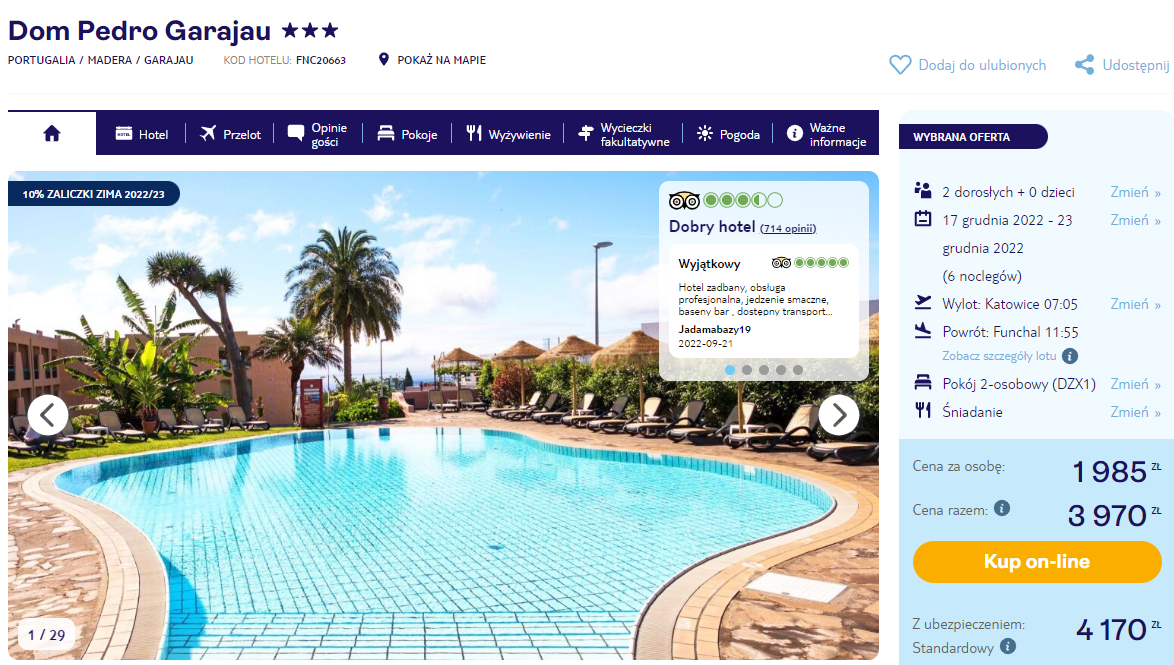This screenshot has height=665, width=1174.
Task: Select the second review carousel dot
Action: coord(746,370)
